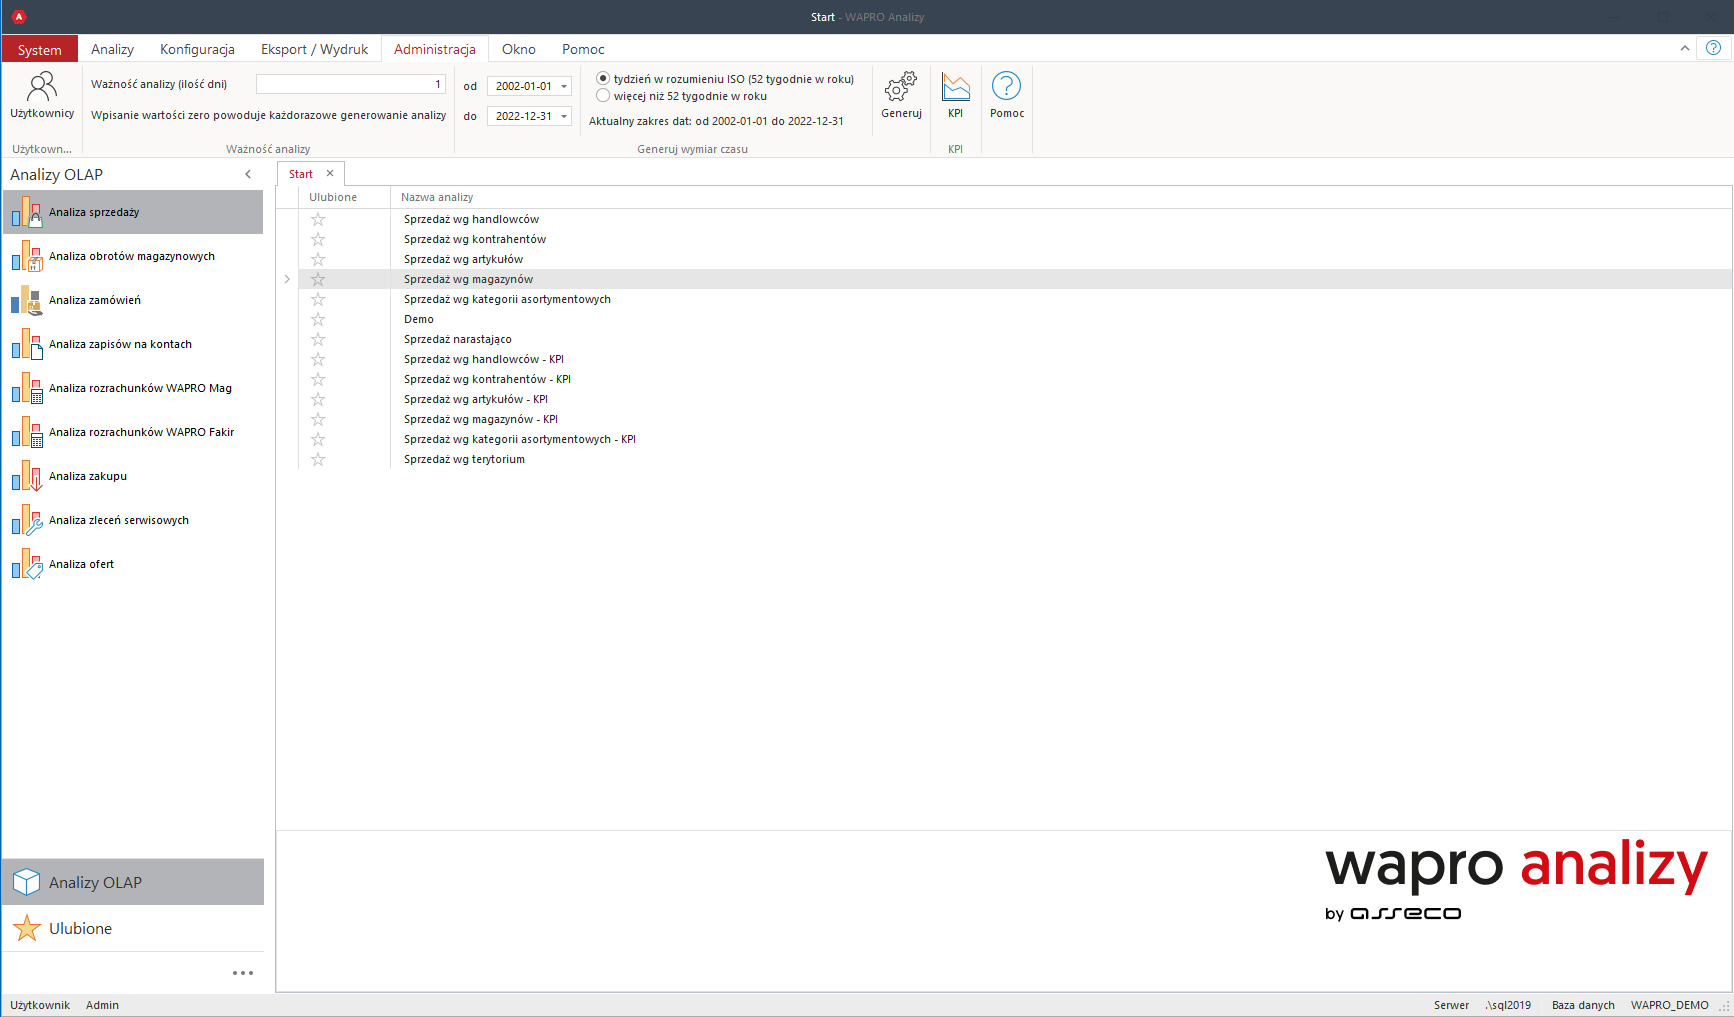The height and width of the screenshot is (1017, 1734).
Task: Select Analiza sprzedaży in sidebar
Action: click(x=133, y=212)
